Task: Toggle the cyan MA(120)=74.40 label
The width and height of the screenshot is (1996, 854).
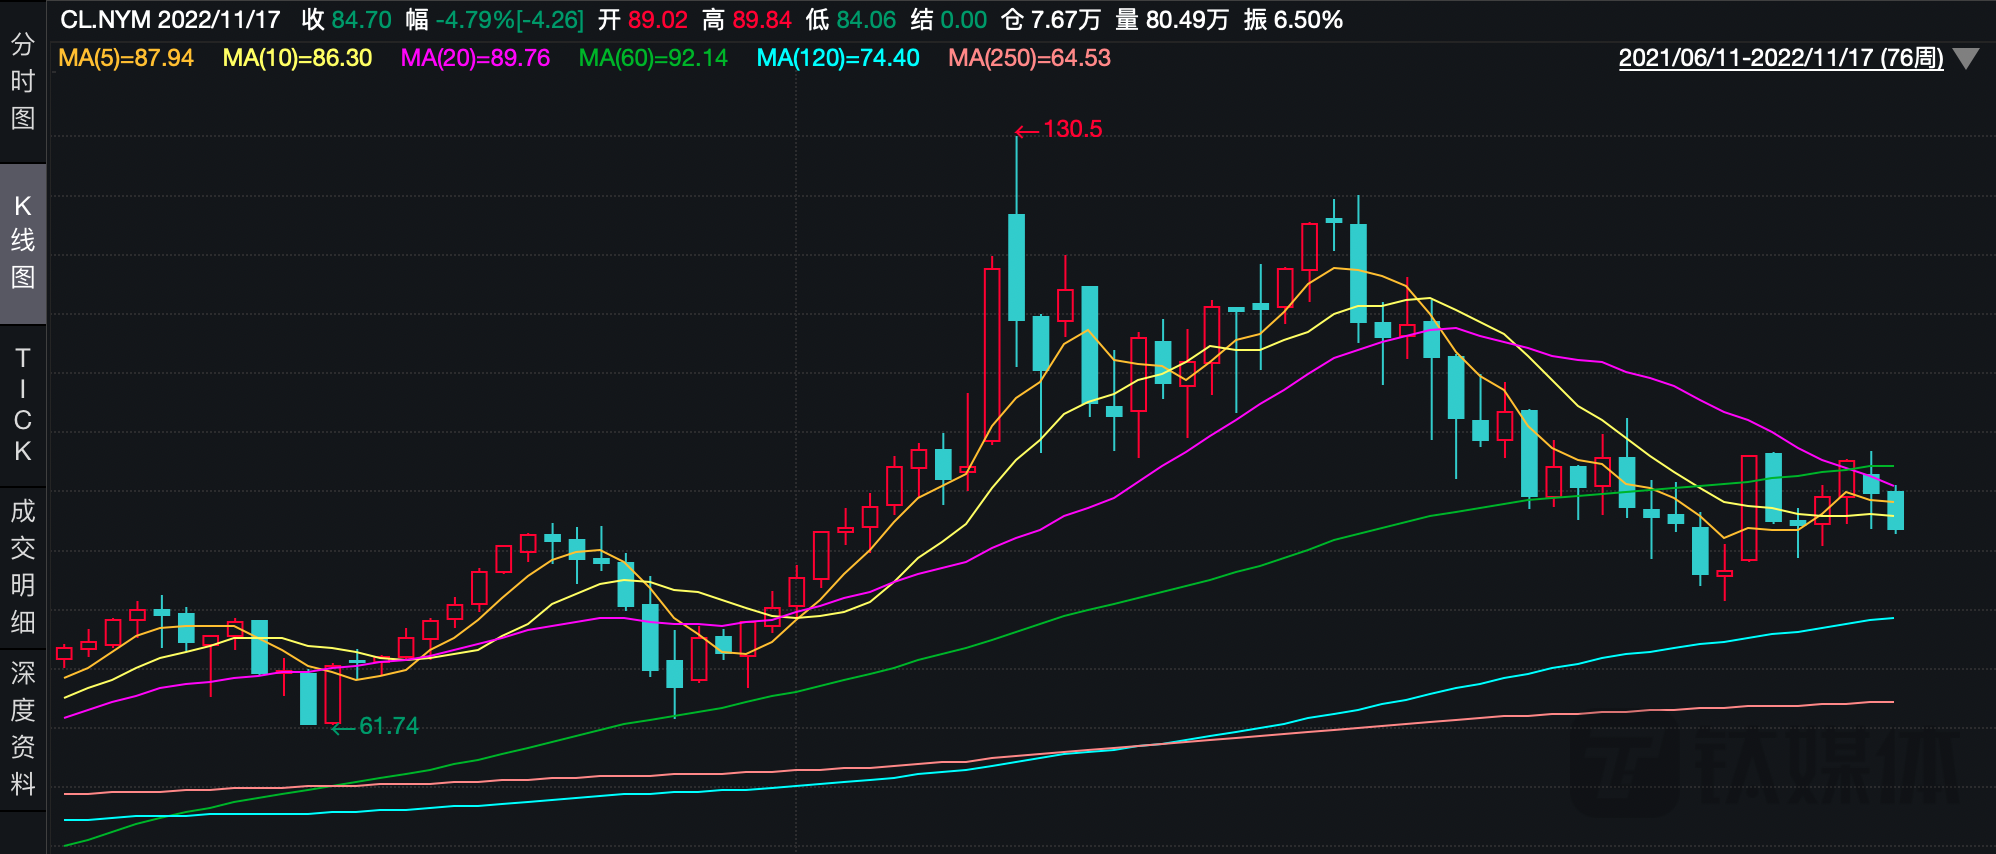Action: (837, 58)
